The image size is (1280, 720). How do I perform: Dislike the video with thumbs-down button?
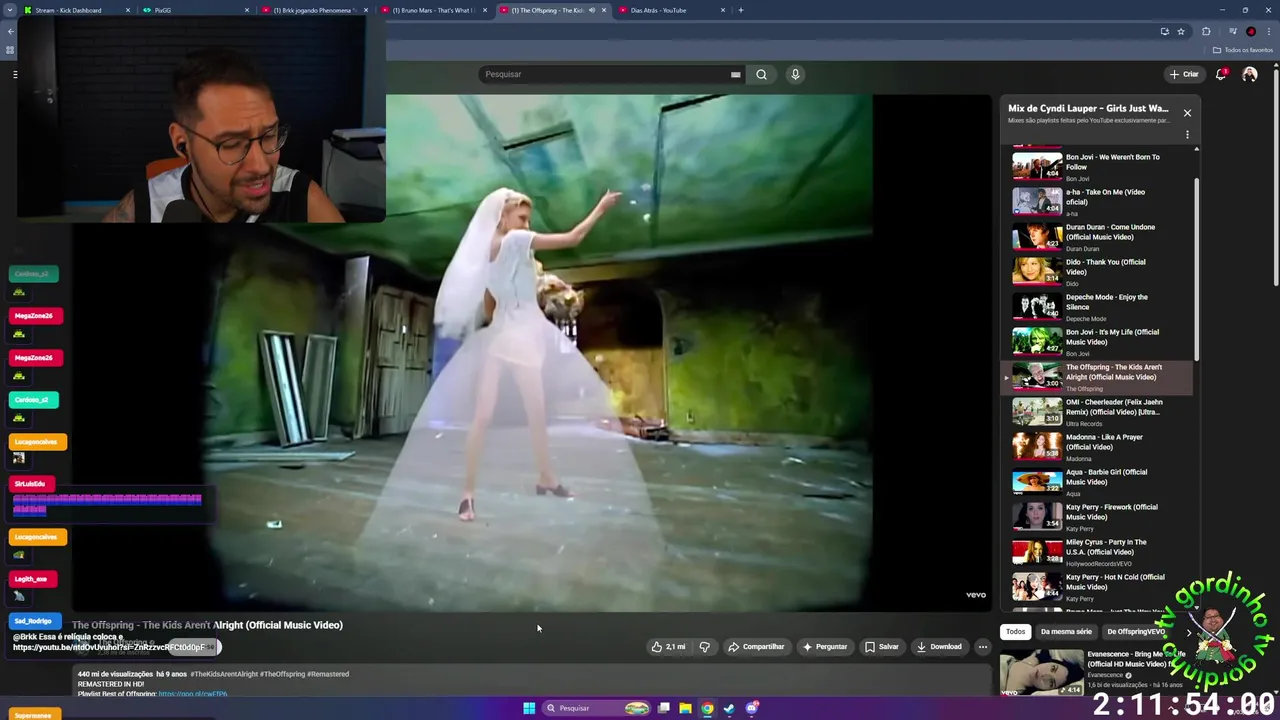pos(705,647)
